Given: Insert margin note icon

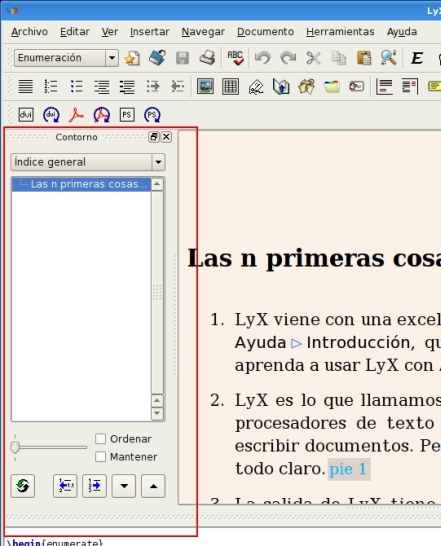Looking at the screenshot, I should [x=307, y=86].
